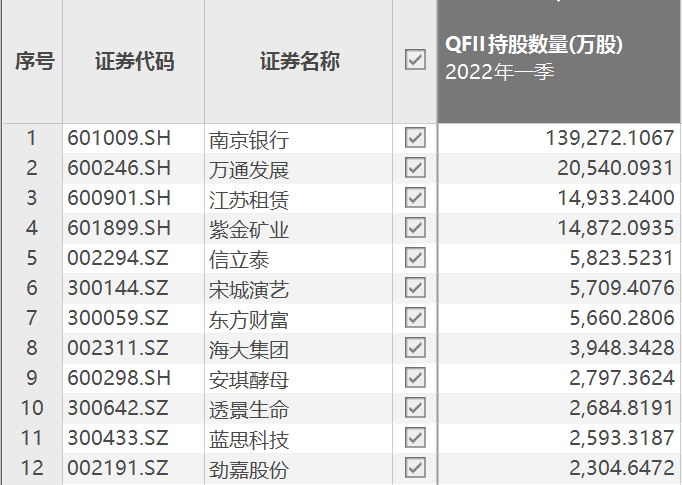Toggle checkbox in 宋城演艺 row
The height and width of the screenshot is (485, 682).
pos(415,288)
